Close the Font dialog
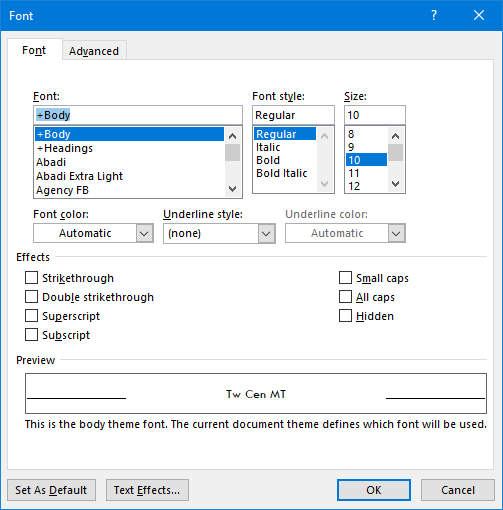503x510 pixels. 479,15
